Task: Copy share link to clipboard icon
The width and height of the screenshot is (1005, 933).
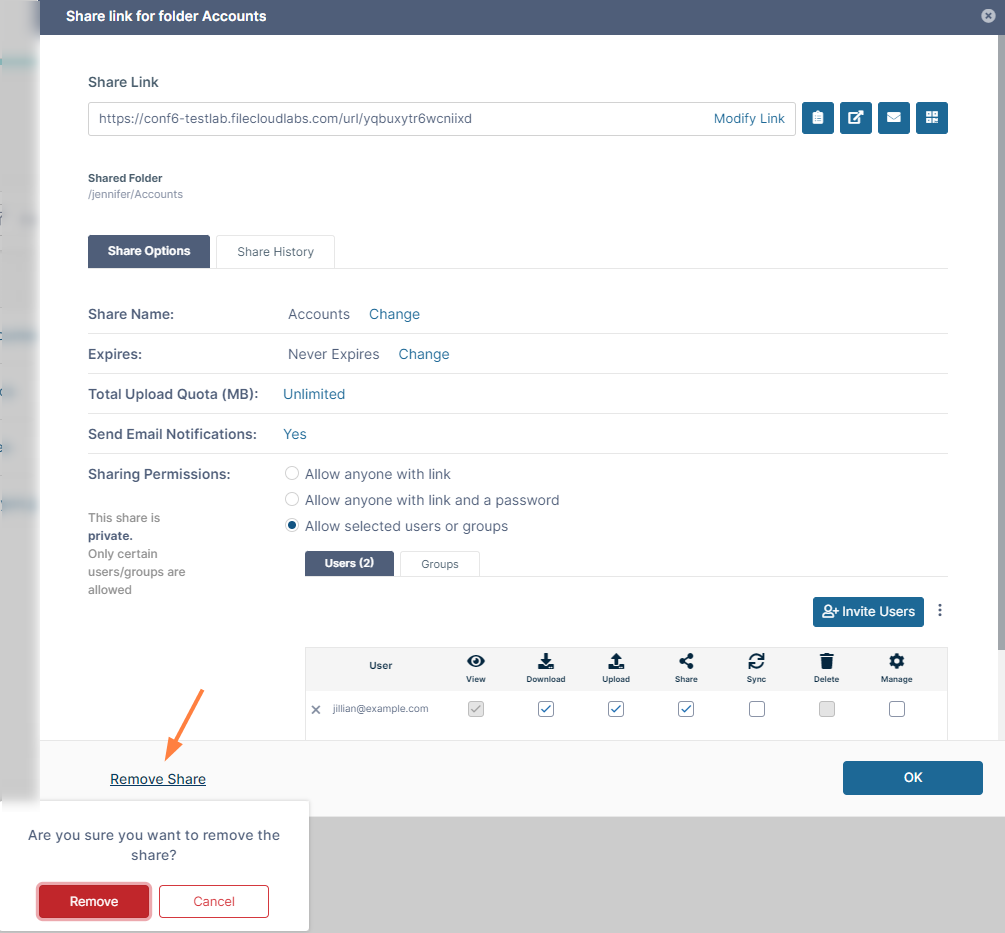Action: (x=817, y=118)
